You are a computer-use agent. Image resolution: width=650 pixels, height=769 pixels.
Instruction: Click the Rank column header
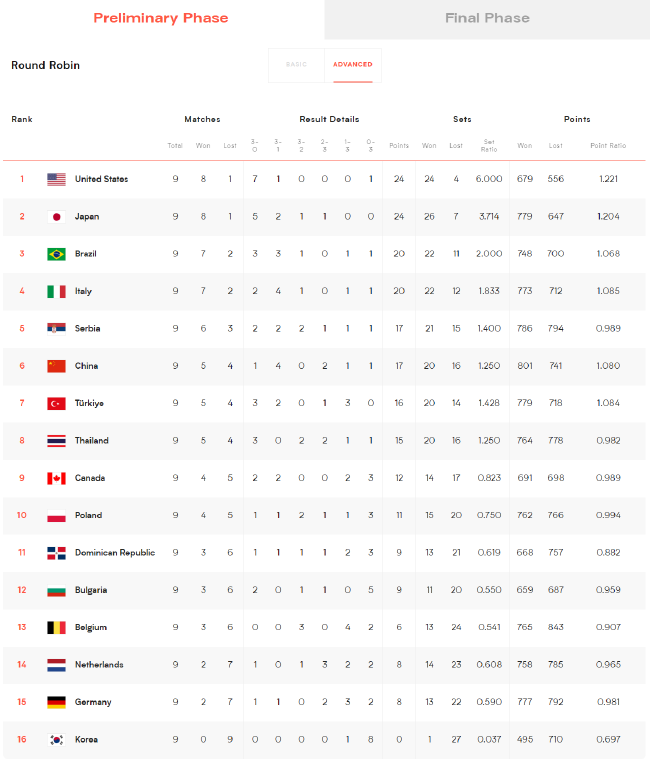coord(22,120)
